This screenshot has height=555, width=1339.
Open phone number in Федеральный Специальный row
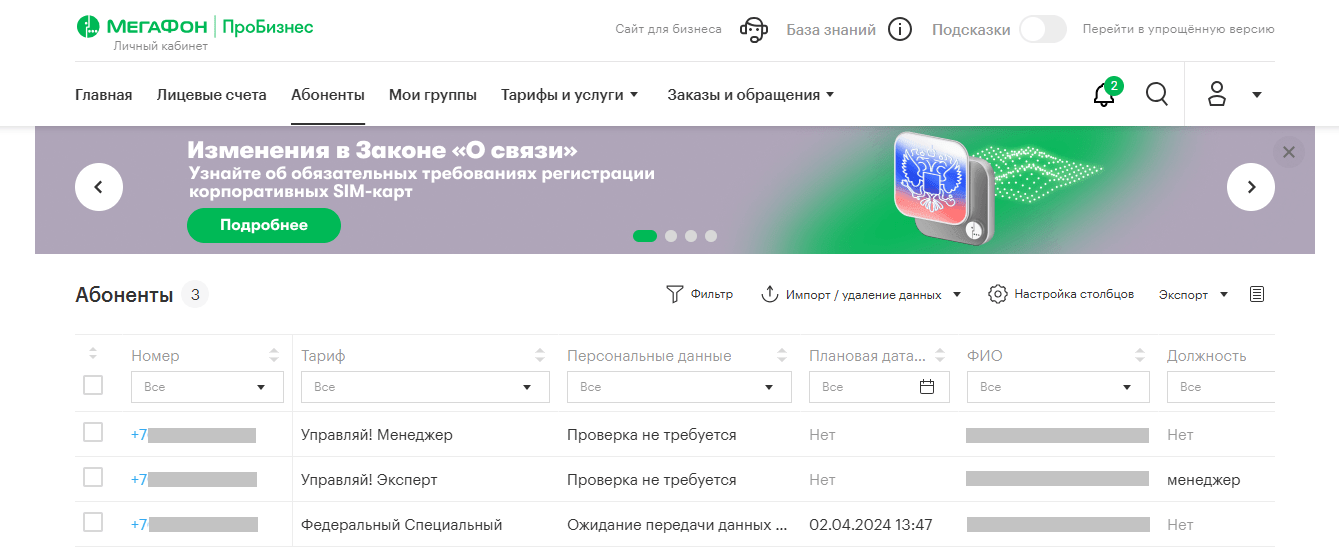click(x=195, y=525)
